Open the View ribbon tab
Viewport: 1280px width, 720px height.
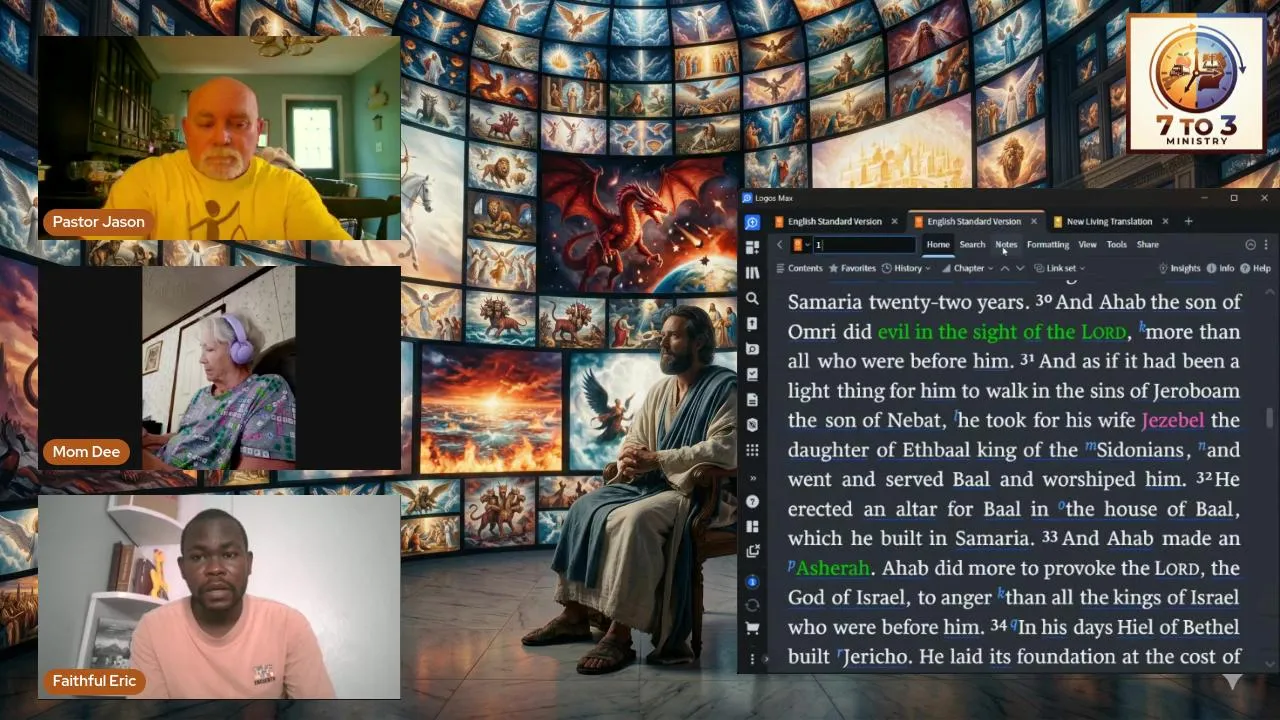coord(1087,245)
